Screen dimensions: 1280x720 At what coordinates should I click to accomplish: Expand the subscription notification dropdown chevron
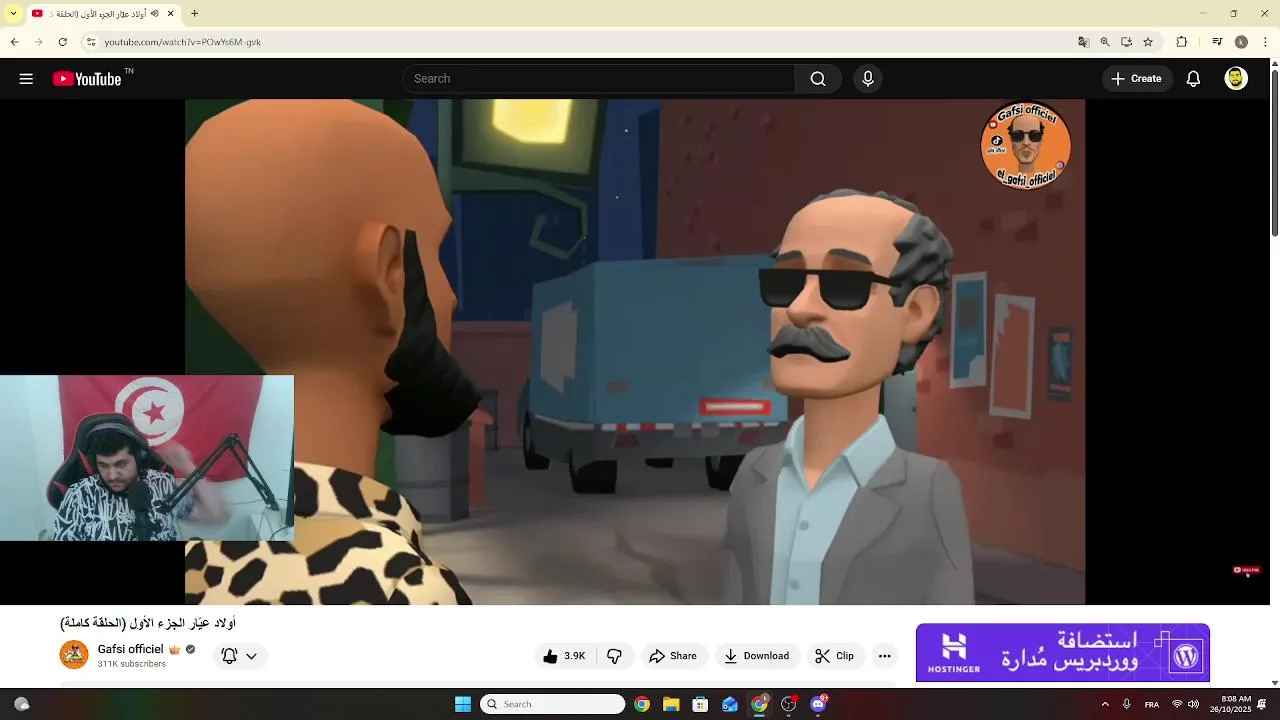(251, 656)
